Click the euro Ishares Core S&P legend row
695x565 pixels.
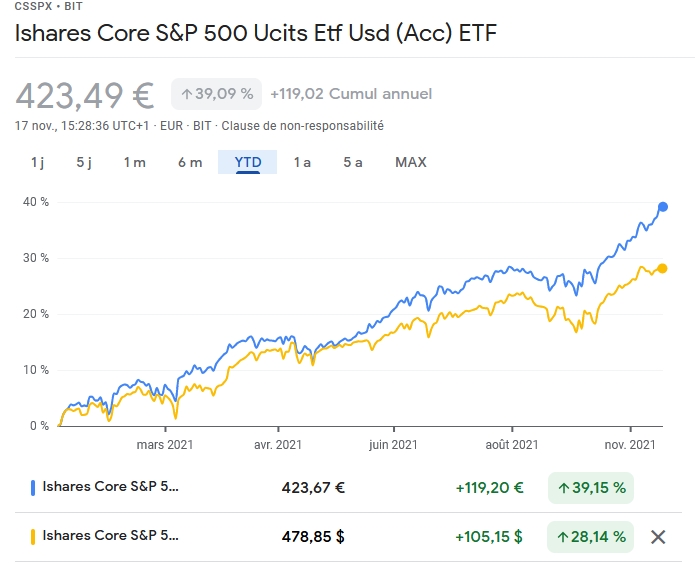coord(112,488)
